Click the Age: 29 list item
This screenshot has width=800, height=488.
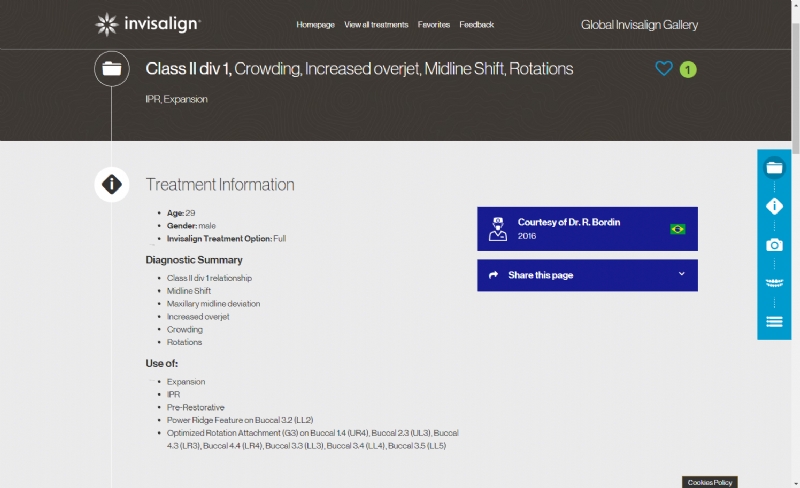(x=181, y=213)
